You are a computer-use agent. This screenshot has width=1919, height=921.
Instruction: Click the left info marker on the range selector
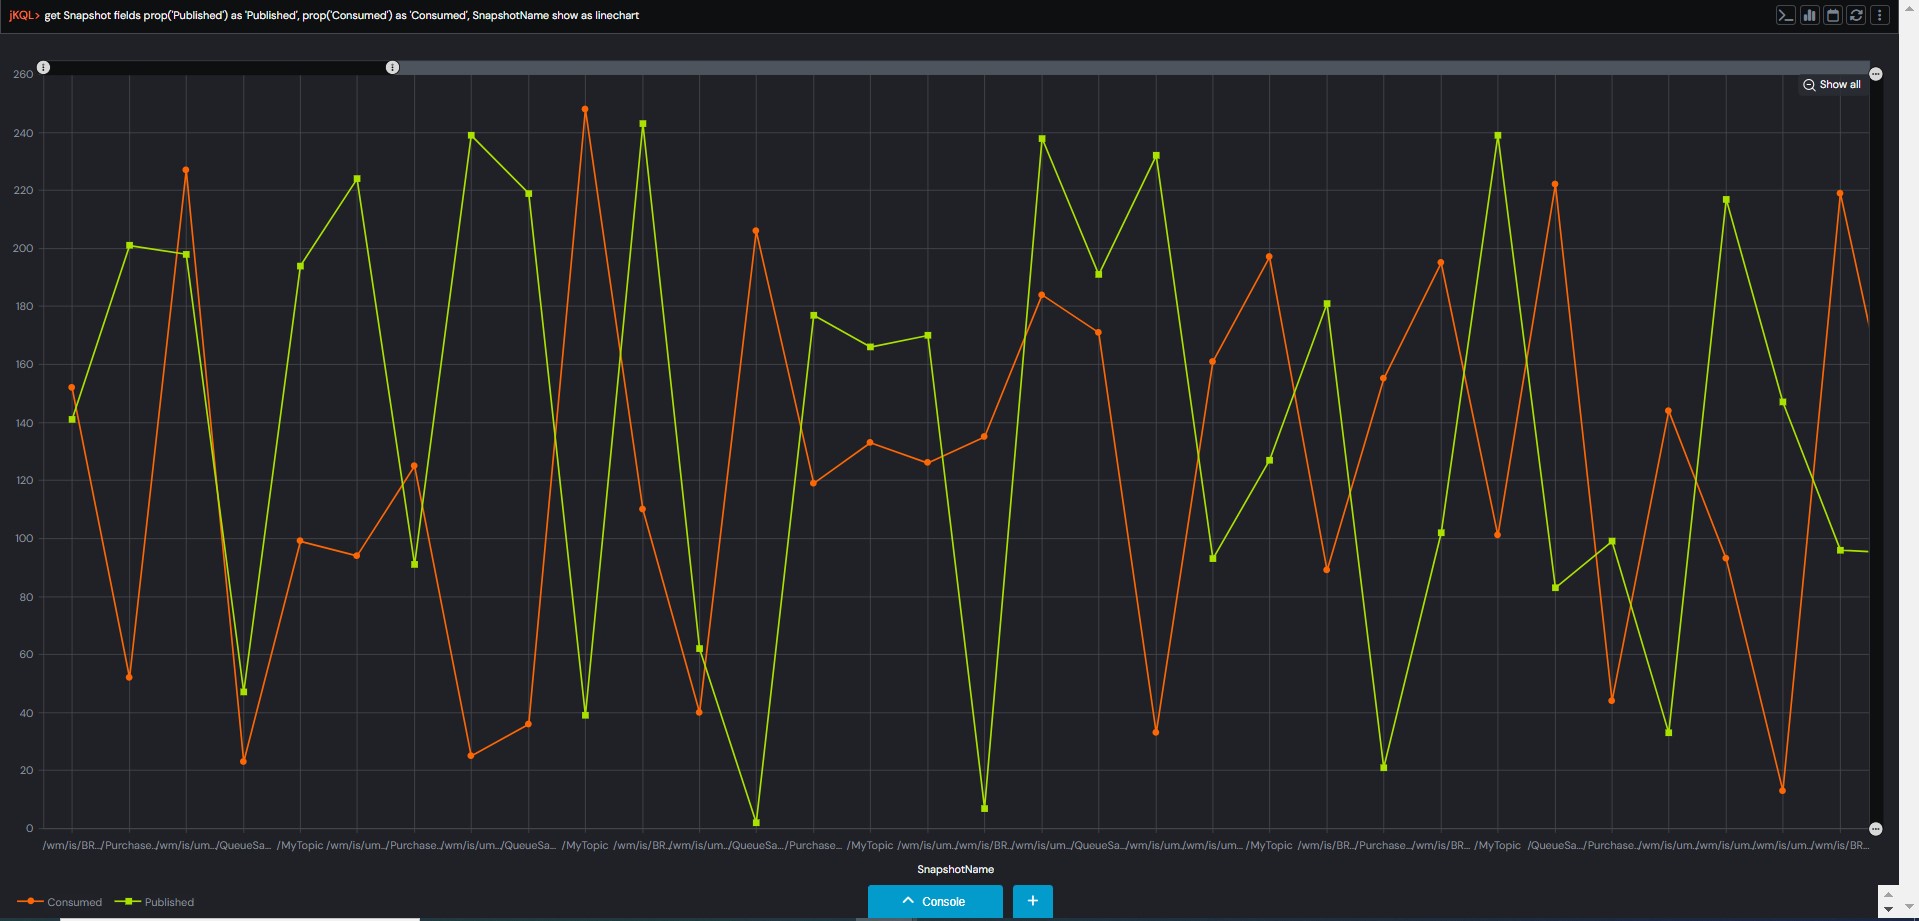click(42, 67)
